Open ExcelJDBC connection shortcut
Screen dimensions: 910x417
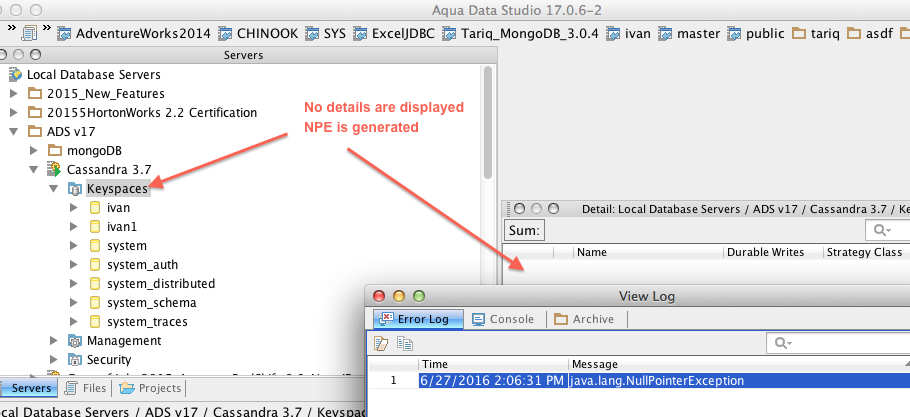click(393, 34)
